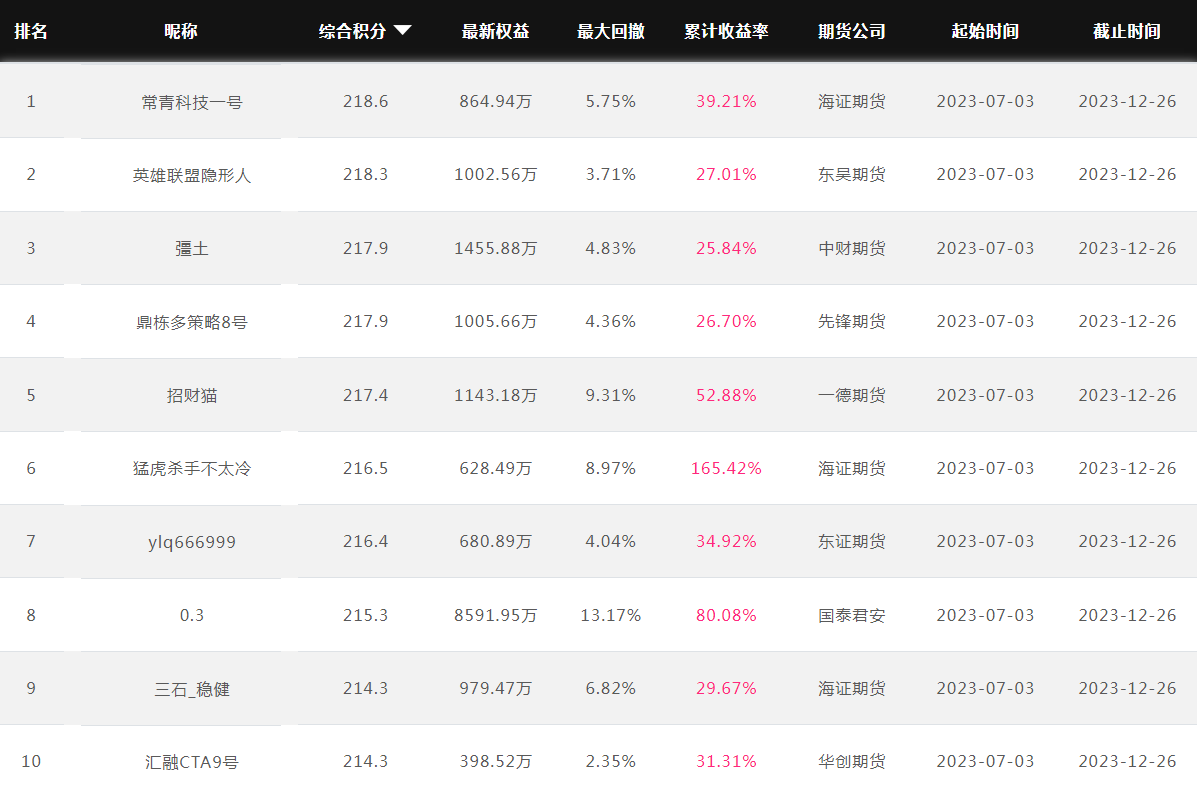Click the 截止时间 column header
The height and width of the screenshot is (796, 1197).
[1127, 31]
